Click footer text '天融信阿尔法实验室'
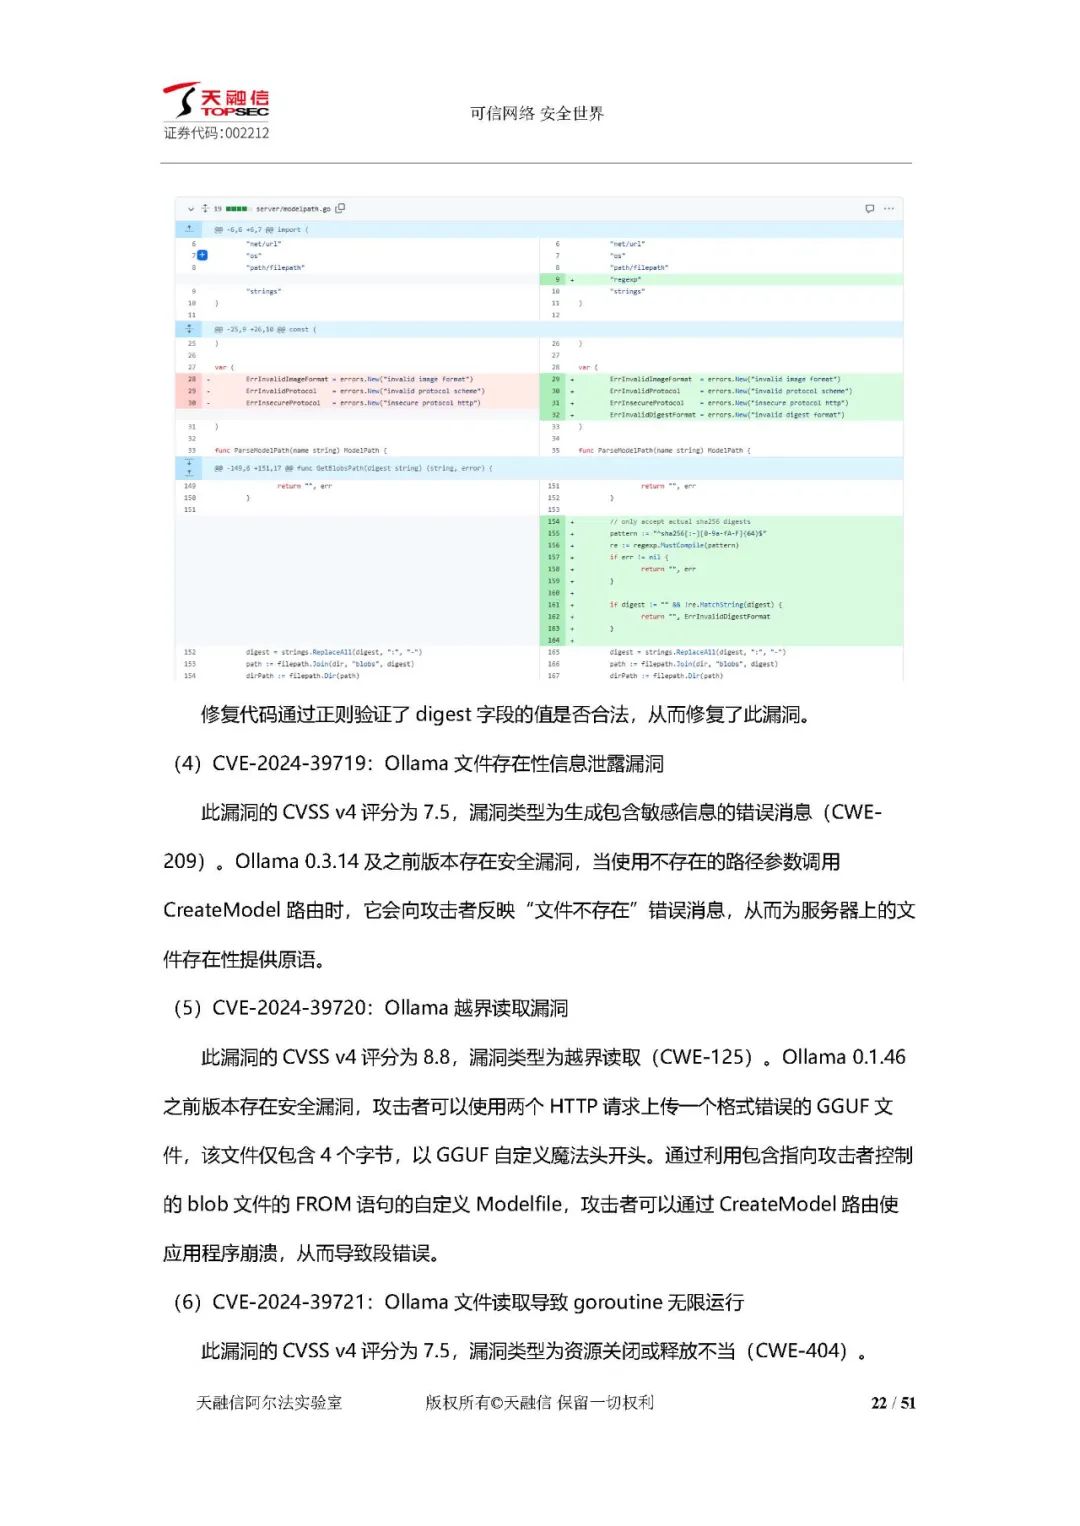The width and height of the screenshot is (1080, 1526). click(269, 1403)
